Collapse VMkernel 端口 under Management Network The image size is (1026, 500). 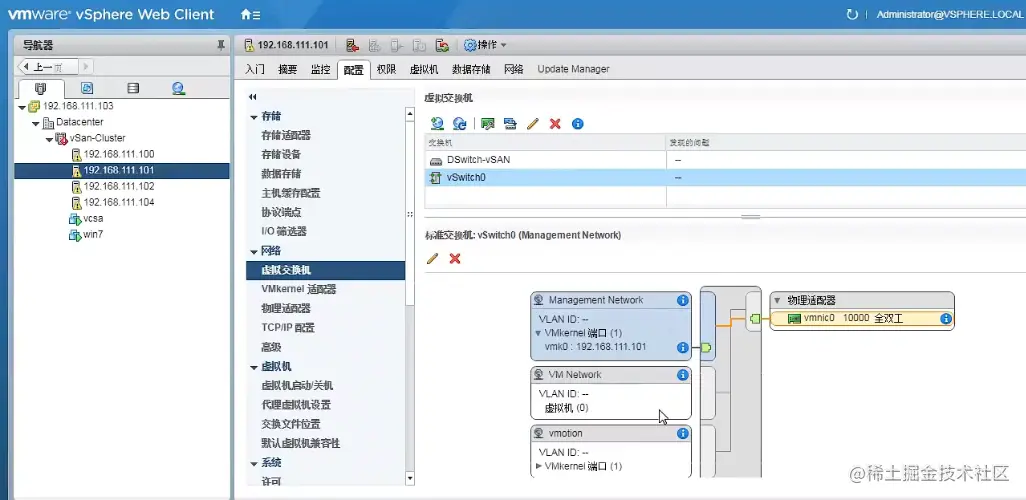pos(539,333)
